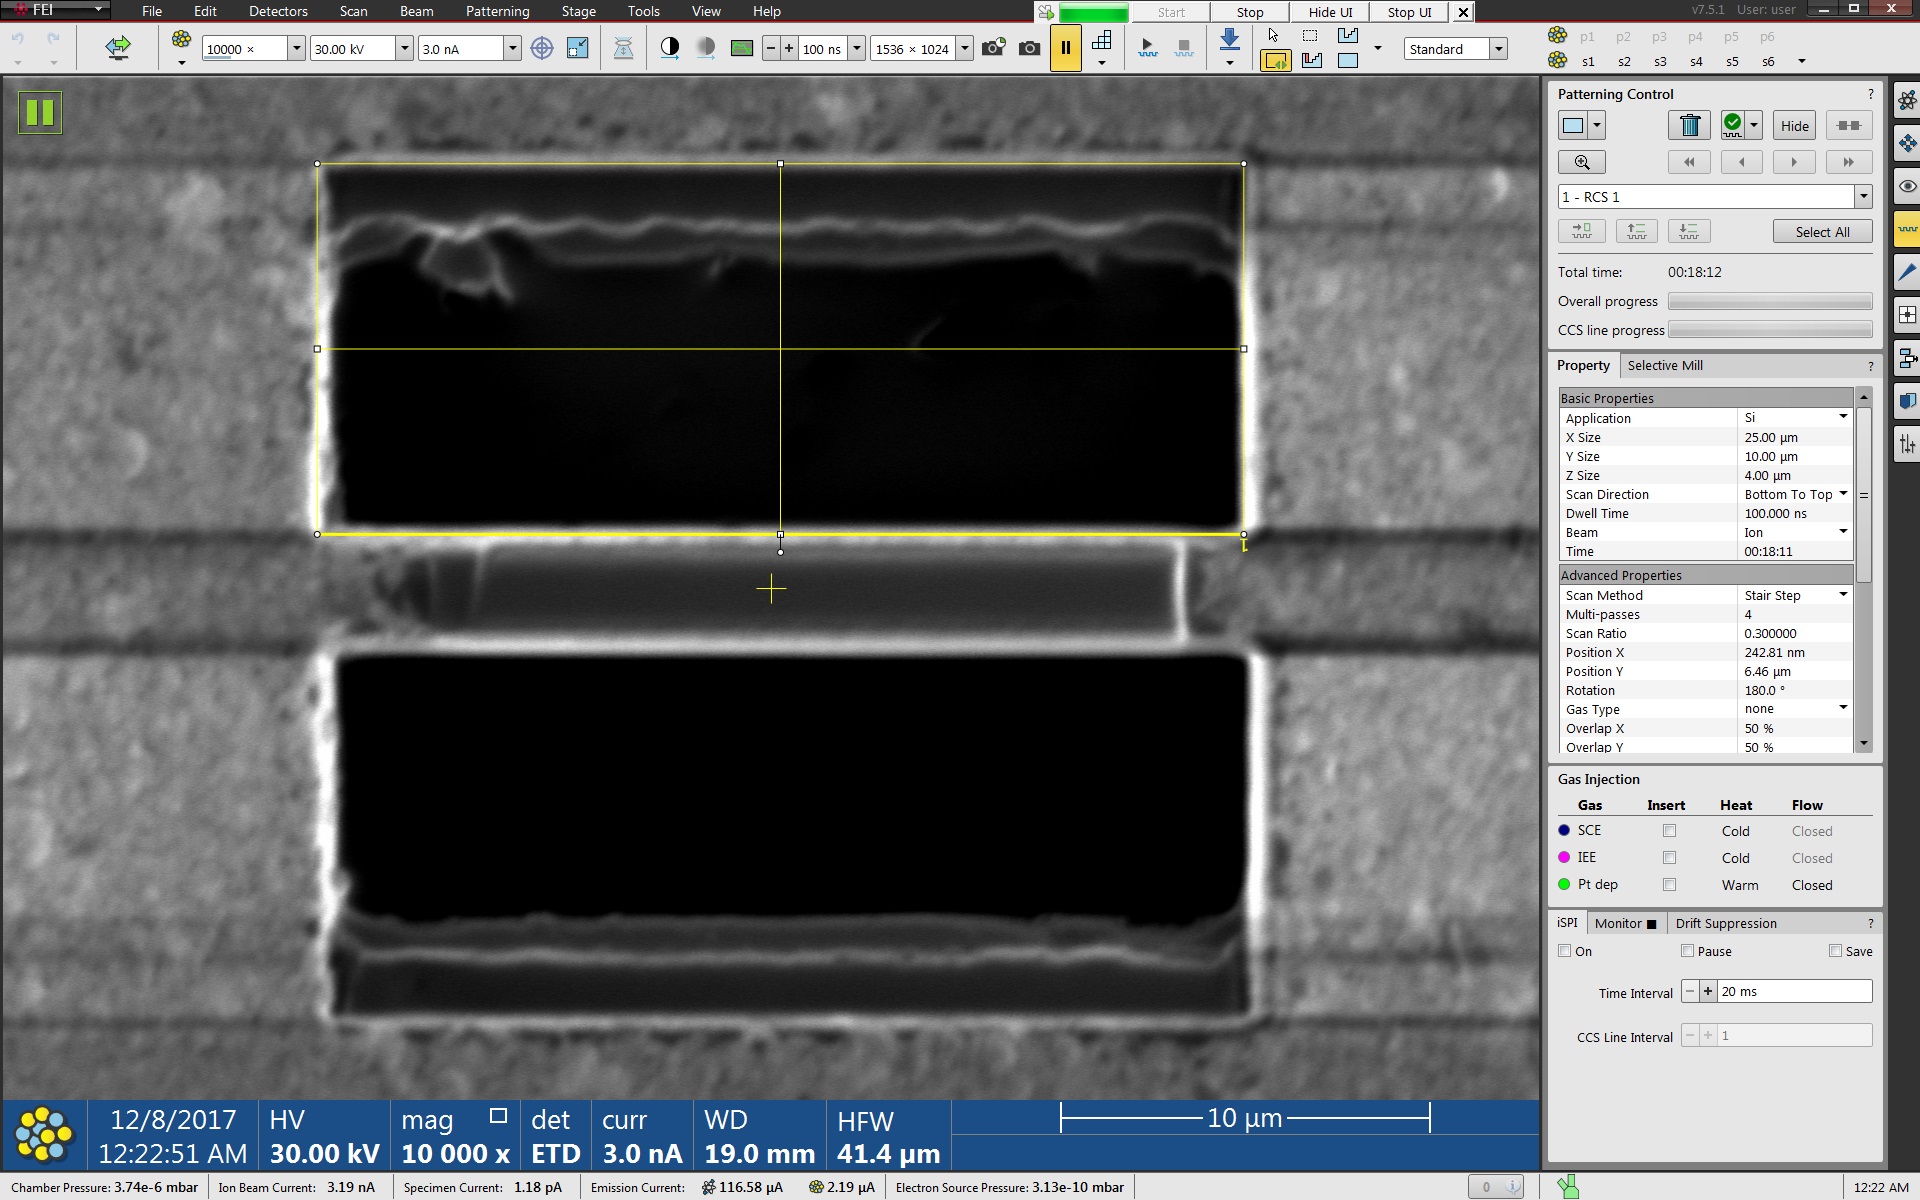Click the zoom-to-pattern magnifier button

click(1581, 162)
